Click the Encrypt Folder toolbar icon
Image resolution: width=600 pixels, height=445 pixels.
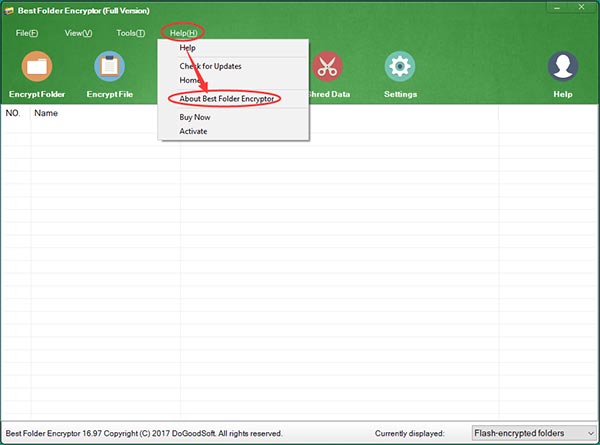pyautogui.click(x=37, y=66)
